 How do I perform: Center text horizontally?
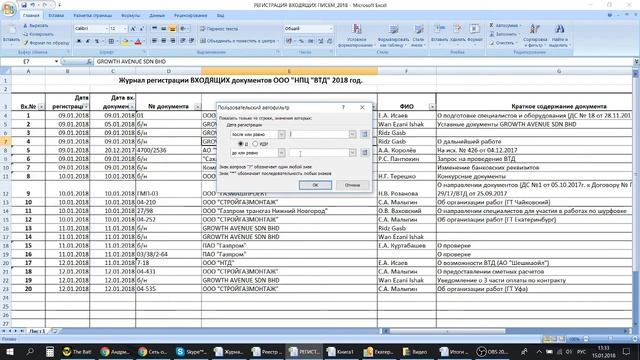tap(163, 41)
